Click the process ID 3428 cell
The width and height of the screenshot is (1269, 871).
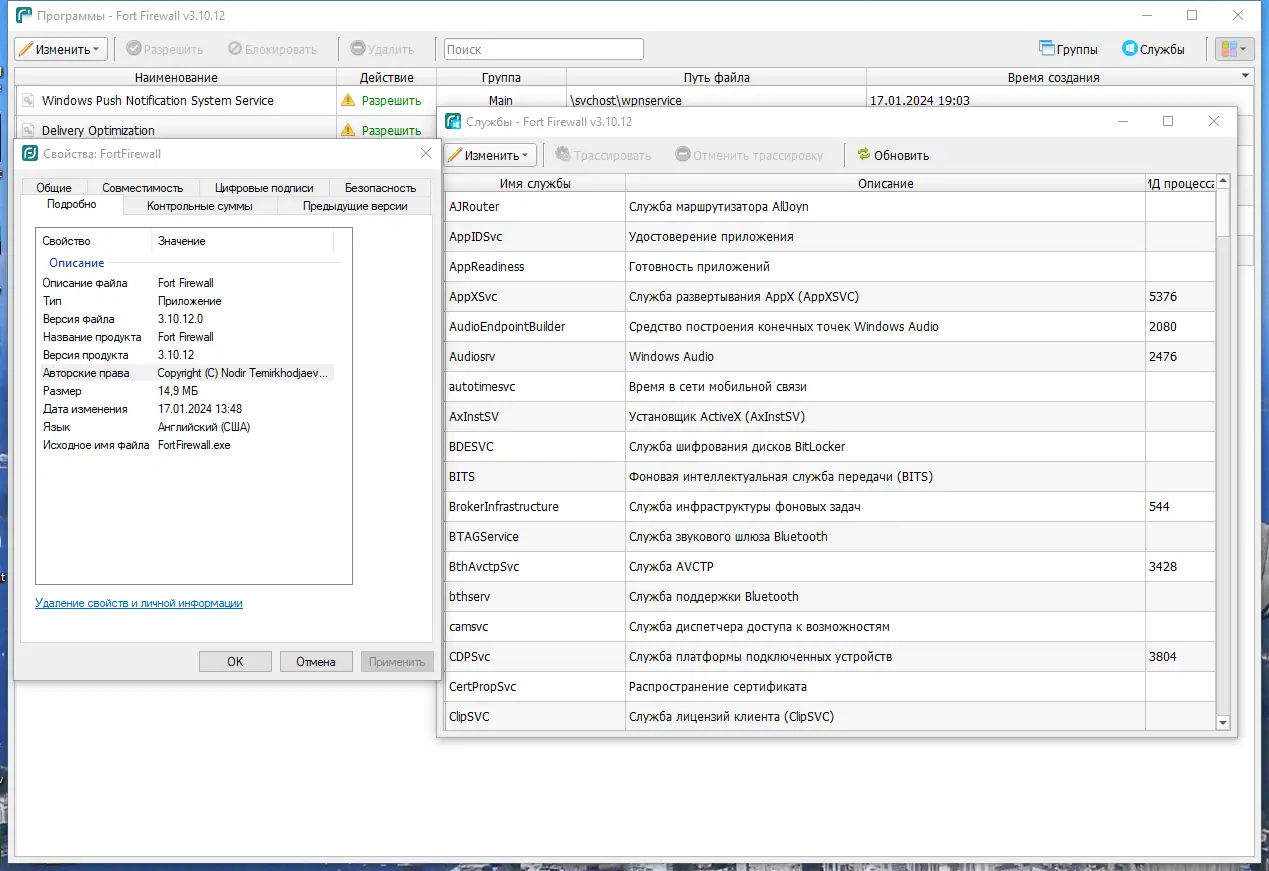(x=1180, y=567)
